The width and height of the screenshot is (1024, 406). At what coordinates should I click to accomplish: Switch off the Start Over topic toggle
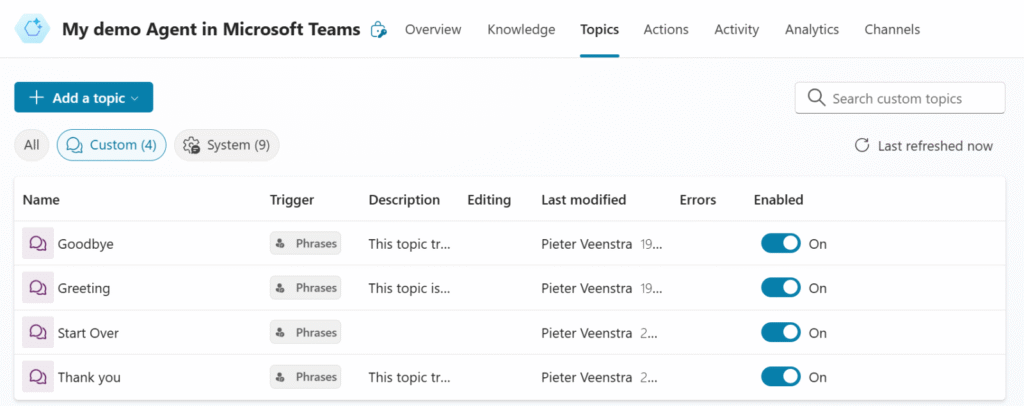click(x=780, y=332)
